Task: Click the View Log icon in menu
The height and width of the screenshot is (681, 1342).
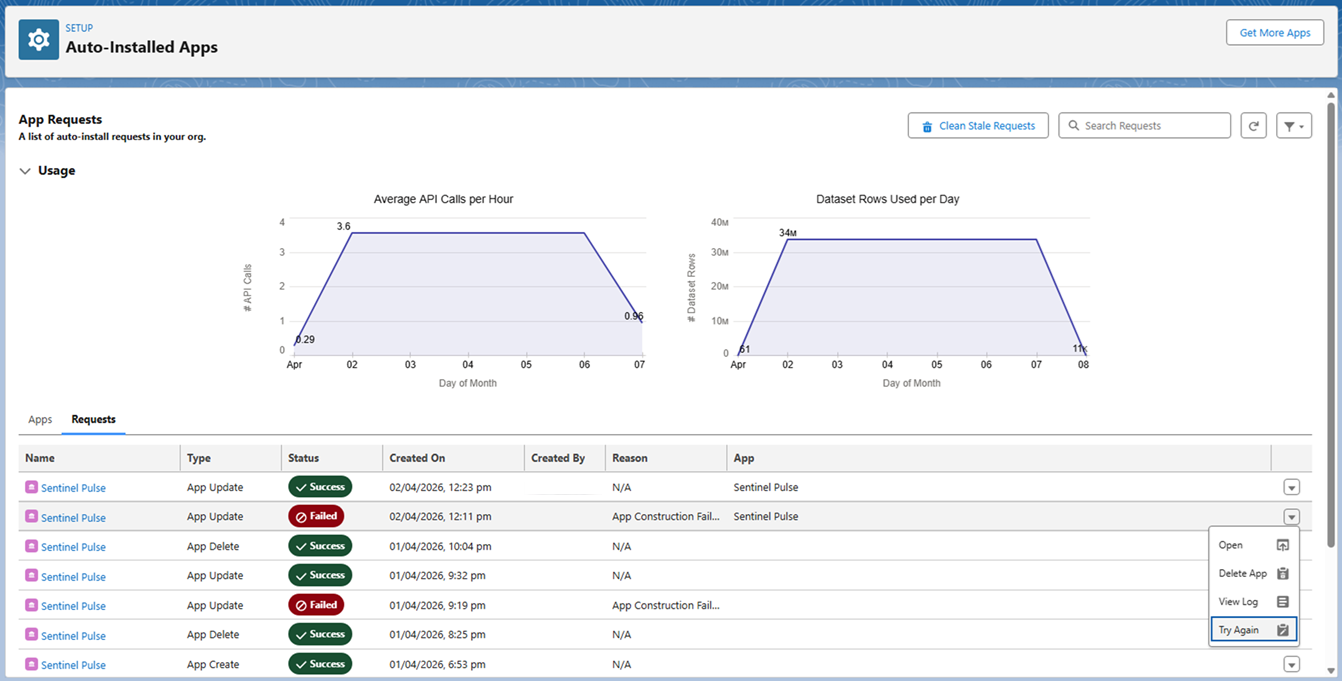Action: pyautogui.click(x=1282, y=602)
